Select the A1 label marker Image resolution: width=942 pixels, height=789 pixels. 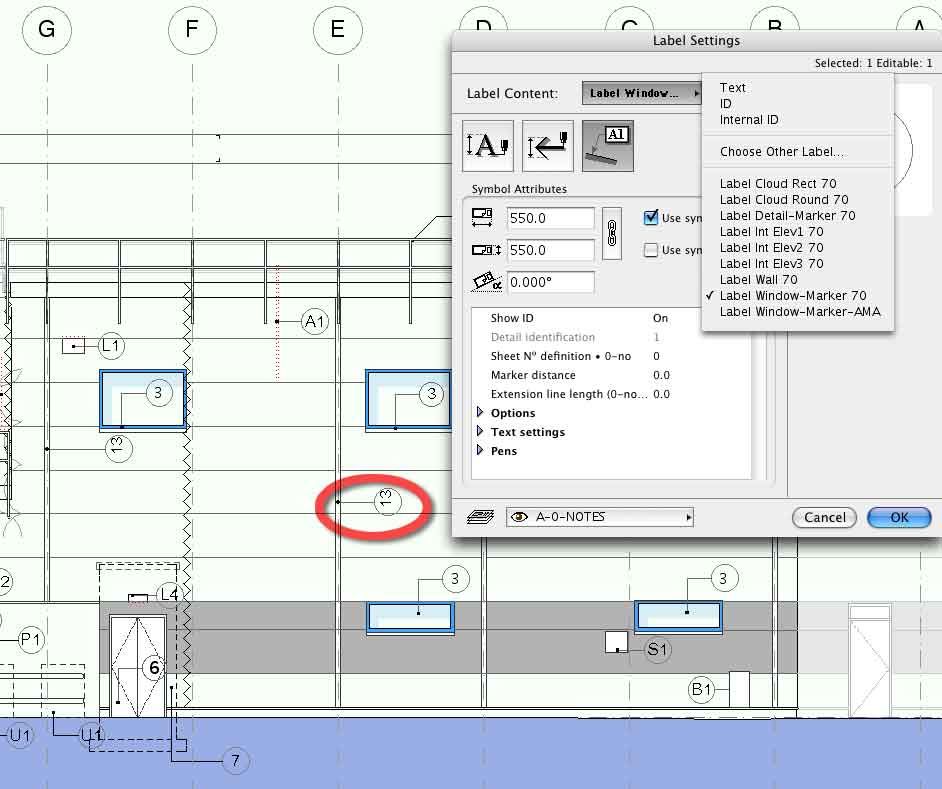point(315,321)
